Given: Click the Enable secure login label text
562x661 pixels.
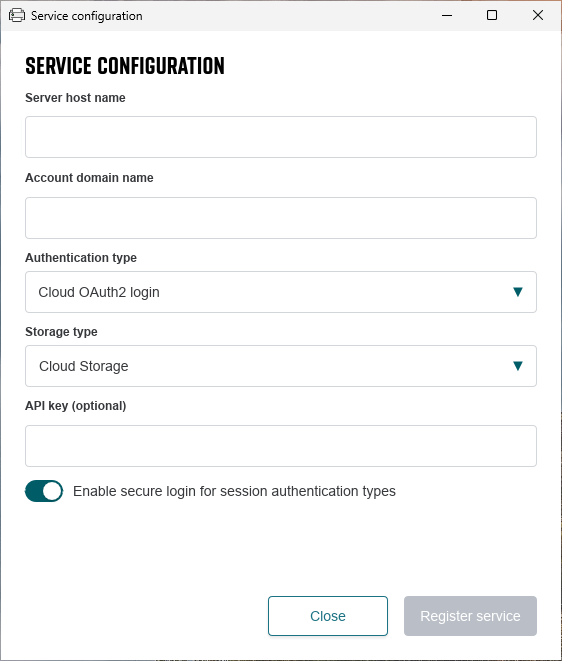Looking at the screenshot, I should click(x=234, y=492).
